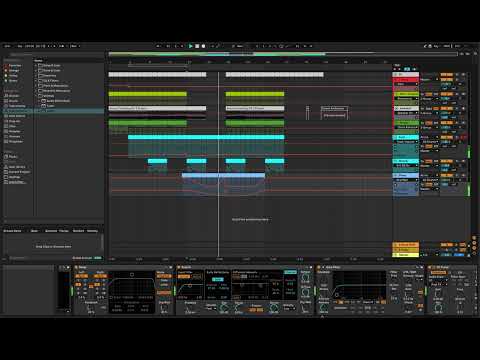Select the long cyan clip in the arrangement
This screenshot has height=360, width=480.
coord(206,137)
